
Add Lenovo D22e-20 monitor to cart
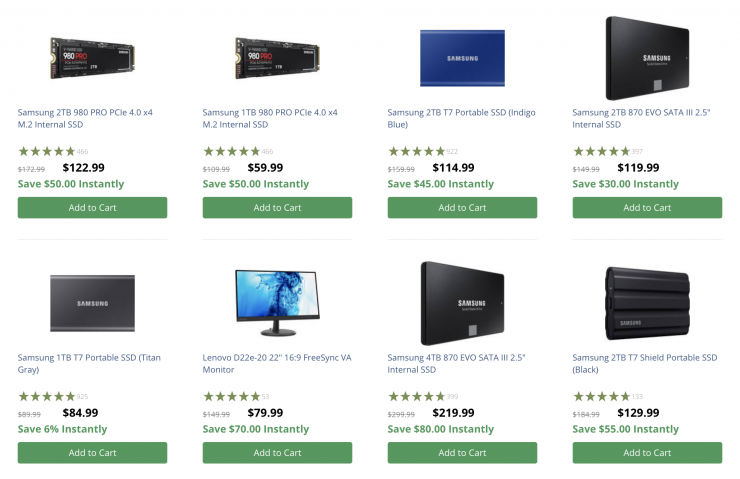tap(277, 453)
